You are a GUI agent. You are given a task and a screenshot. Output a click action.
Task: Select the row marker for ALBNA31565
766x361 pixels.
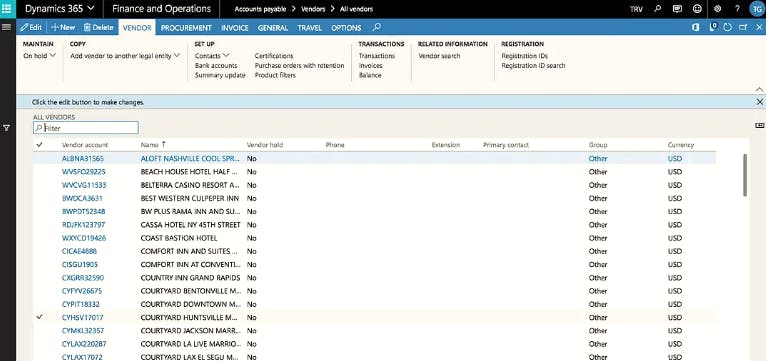40,159
